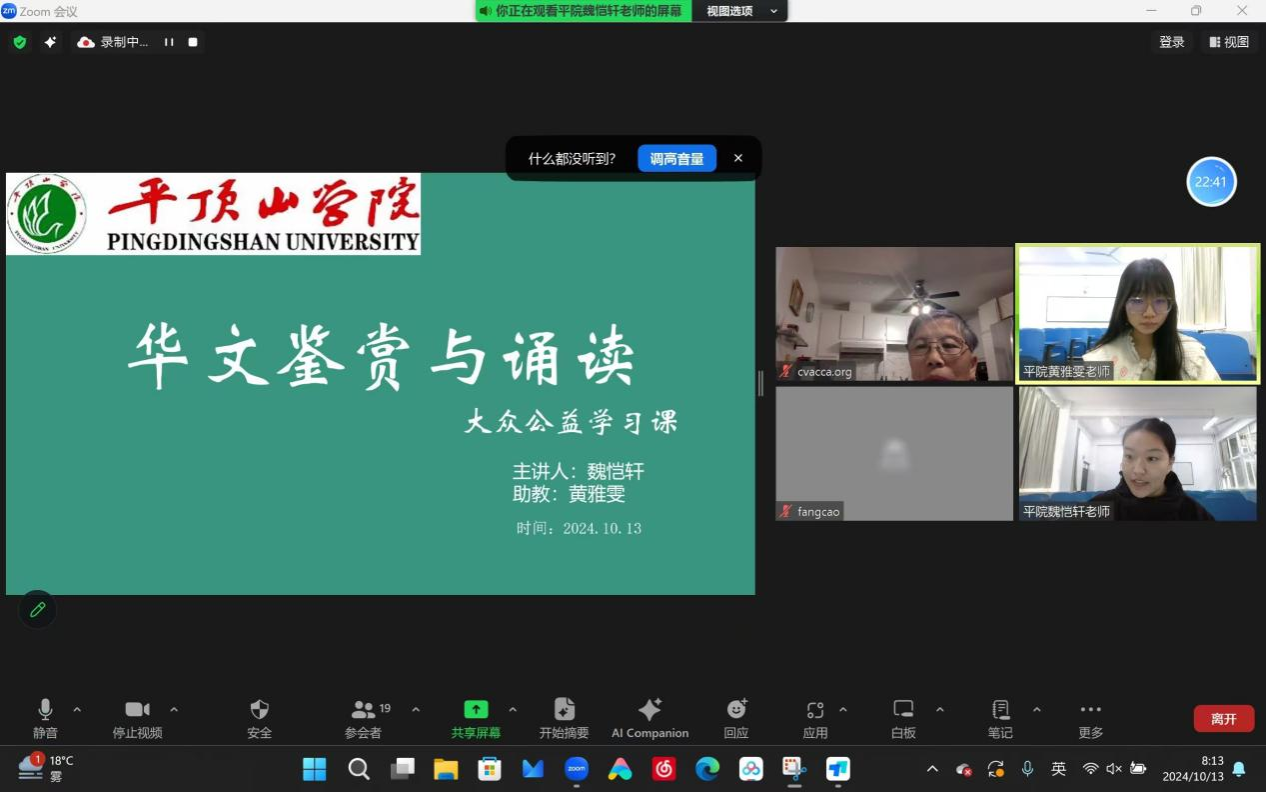The width and height of the screenshot is (1266, 792).
Task: Click the 调高音量 button
Action: pos(677,158)
